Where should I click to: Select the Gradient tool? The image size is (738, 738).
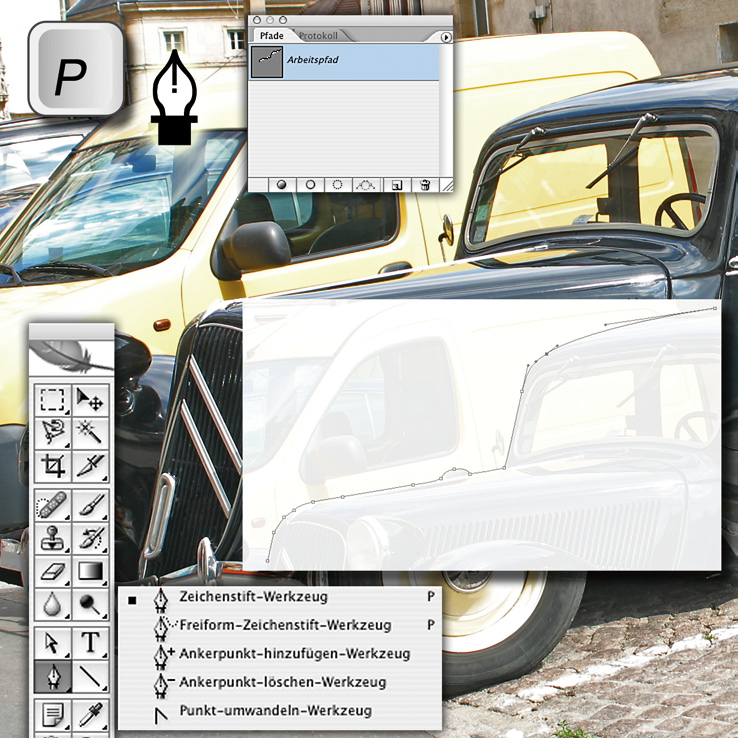click(x=91, y=573)
